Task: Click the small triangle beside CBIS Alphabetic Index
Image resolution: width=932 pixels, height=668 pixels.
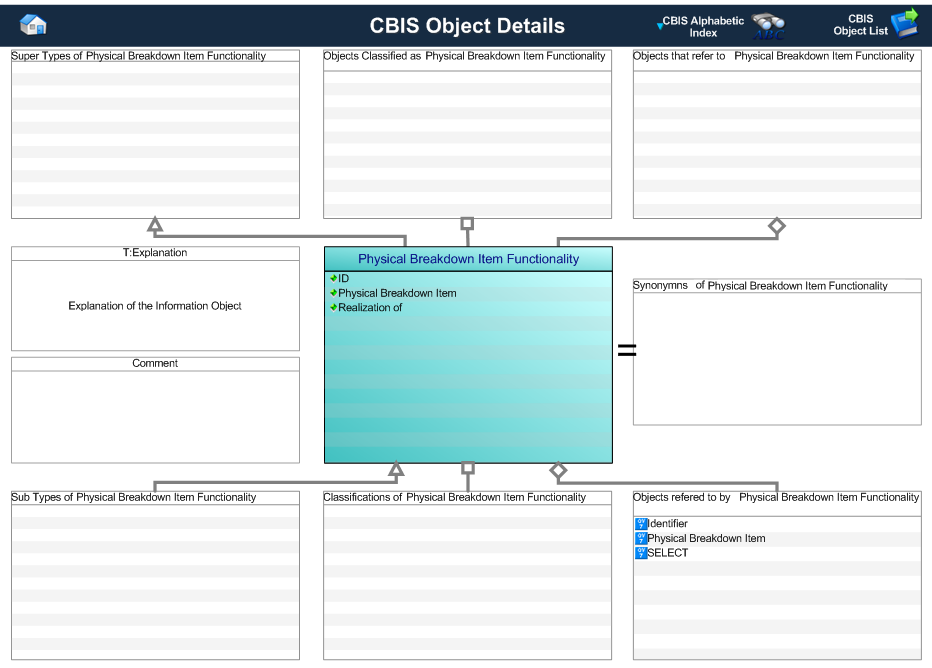Action: click(659, 26)
